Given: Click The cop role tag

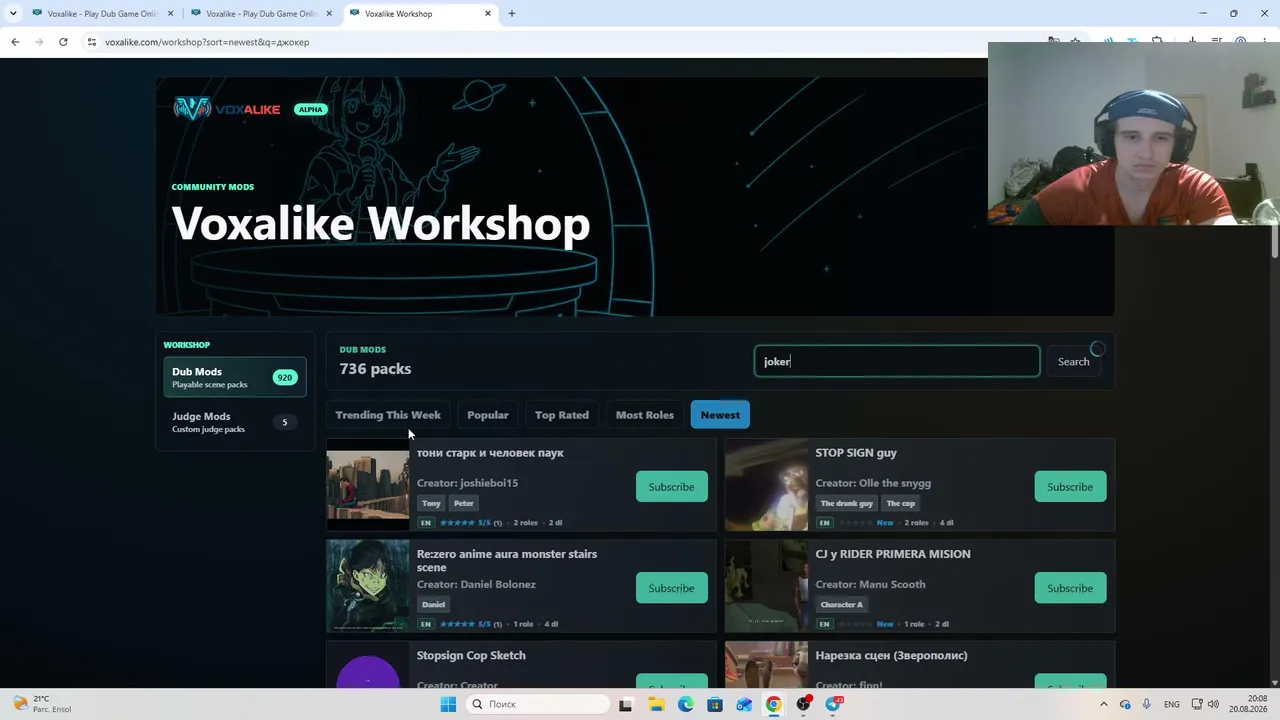Looking at the screenshot, I should [x=901, y=503].
